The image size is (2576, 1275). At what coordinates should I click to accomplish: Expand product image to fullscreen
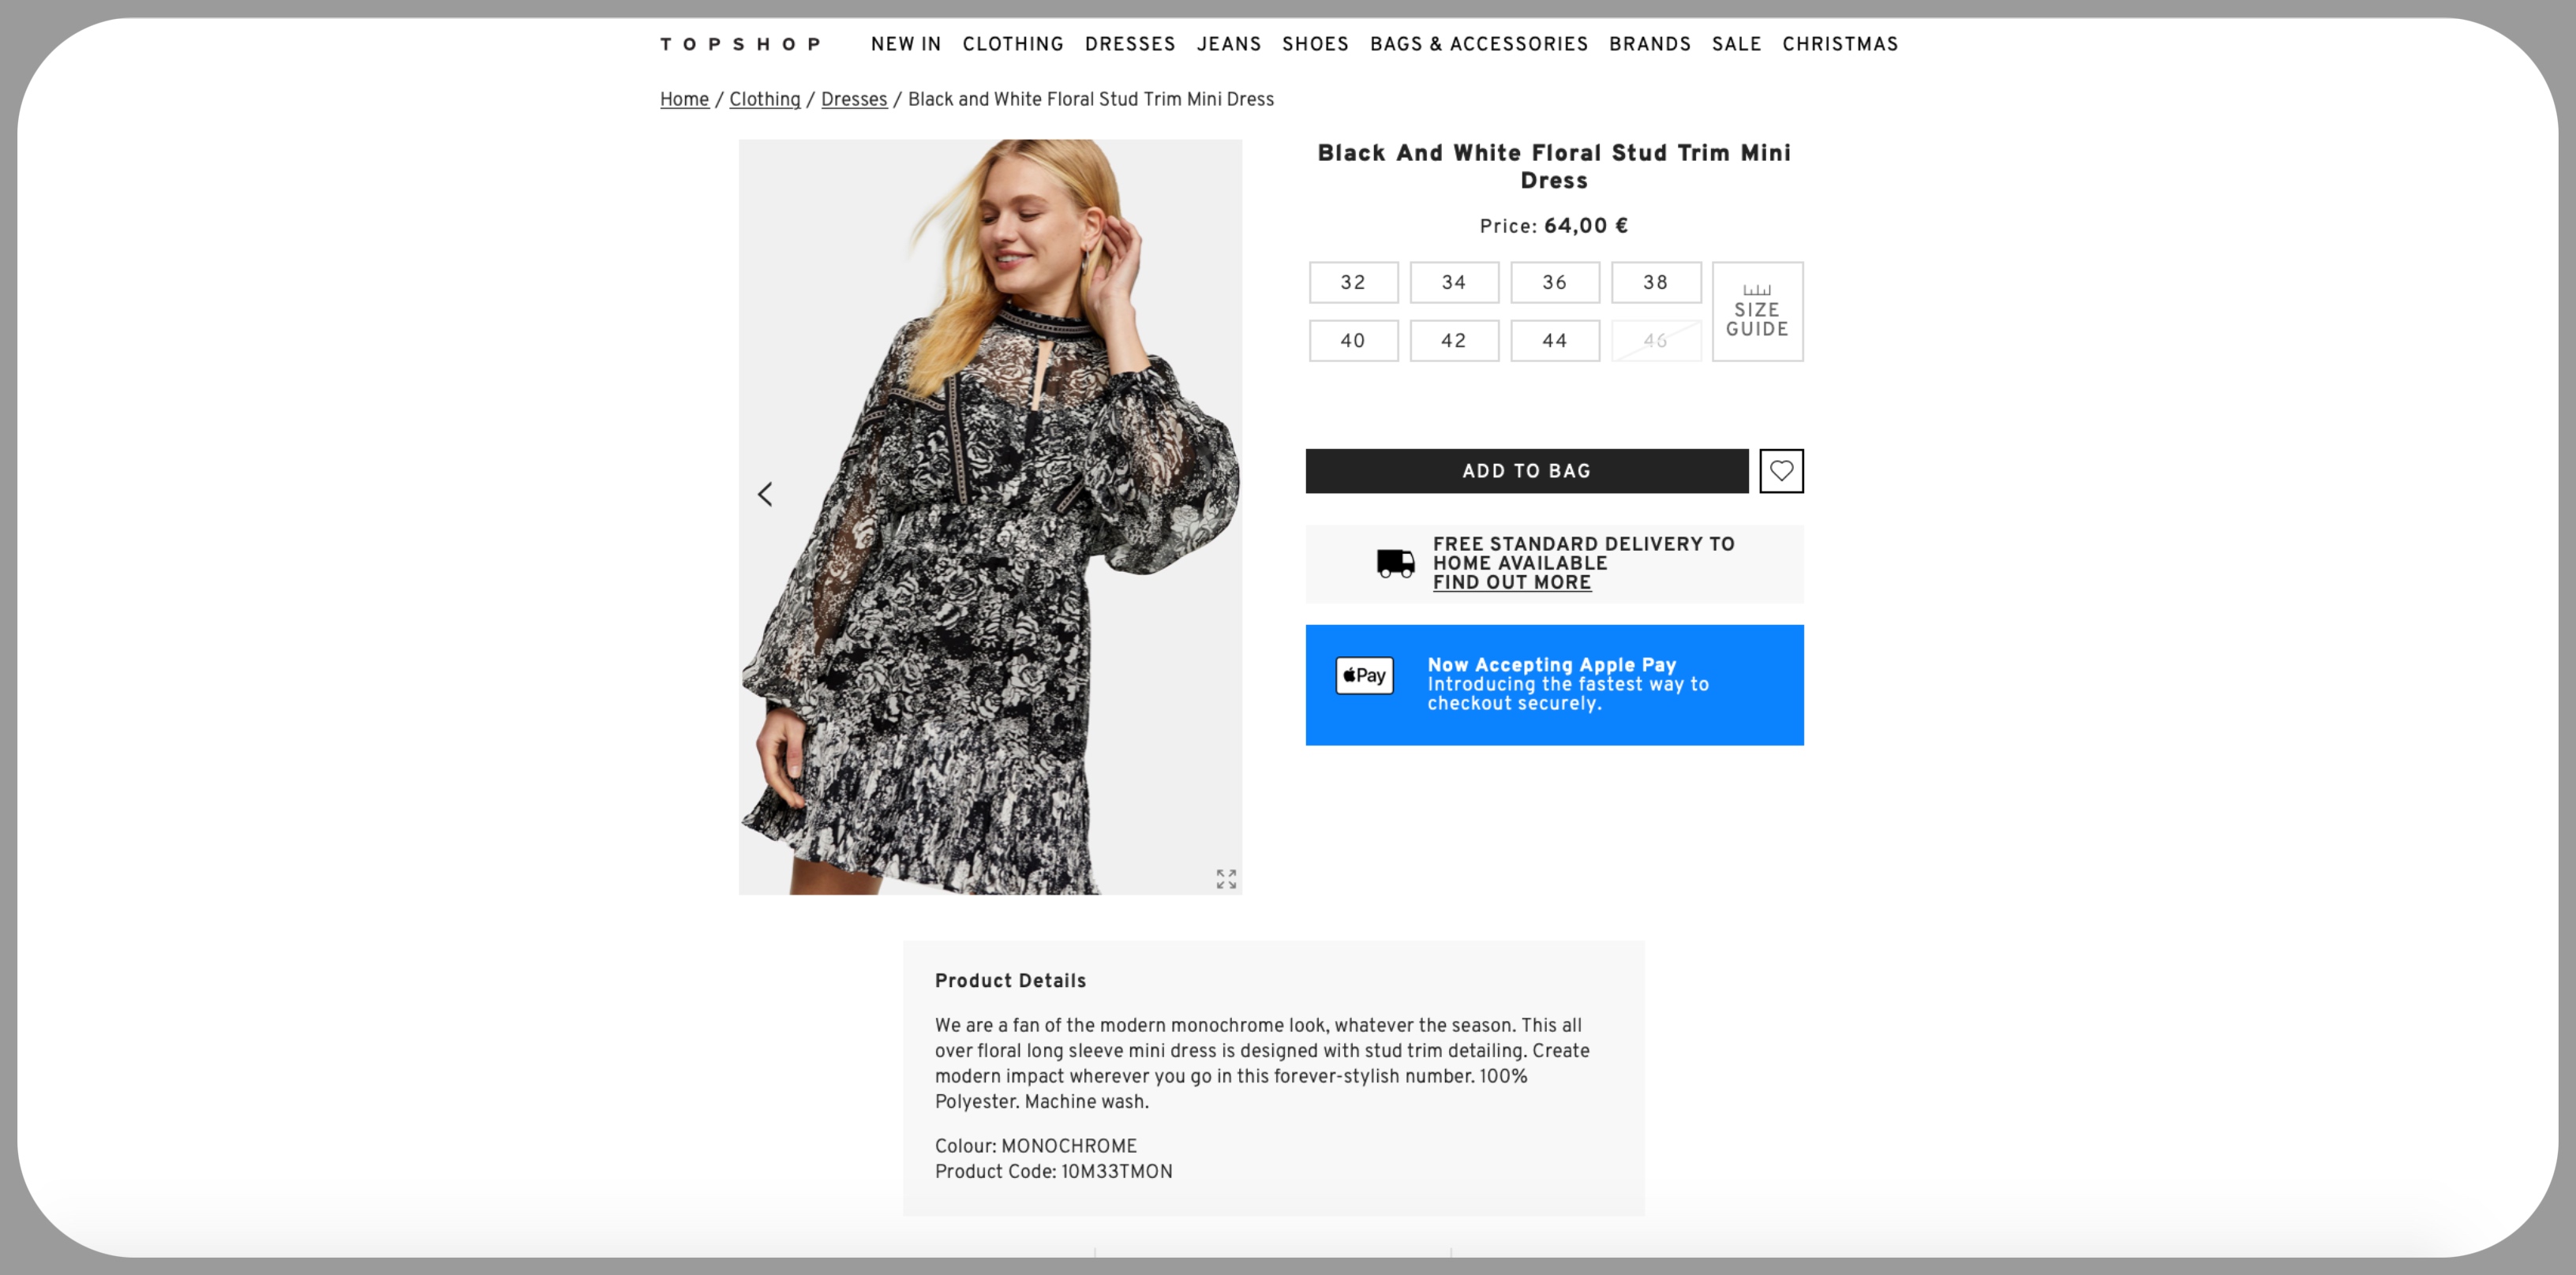coord(1226,879)
